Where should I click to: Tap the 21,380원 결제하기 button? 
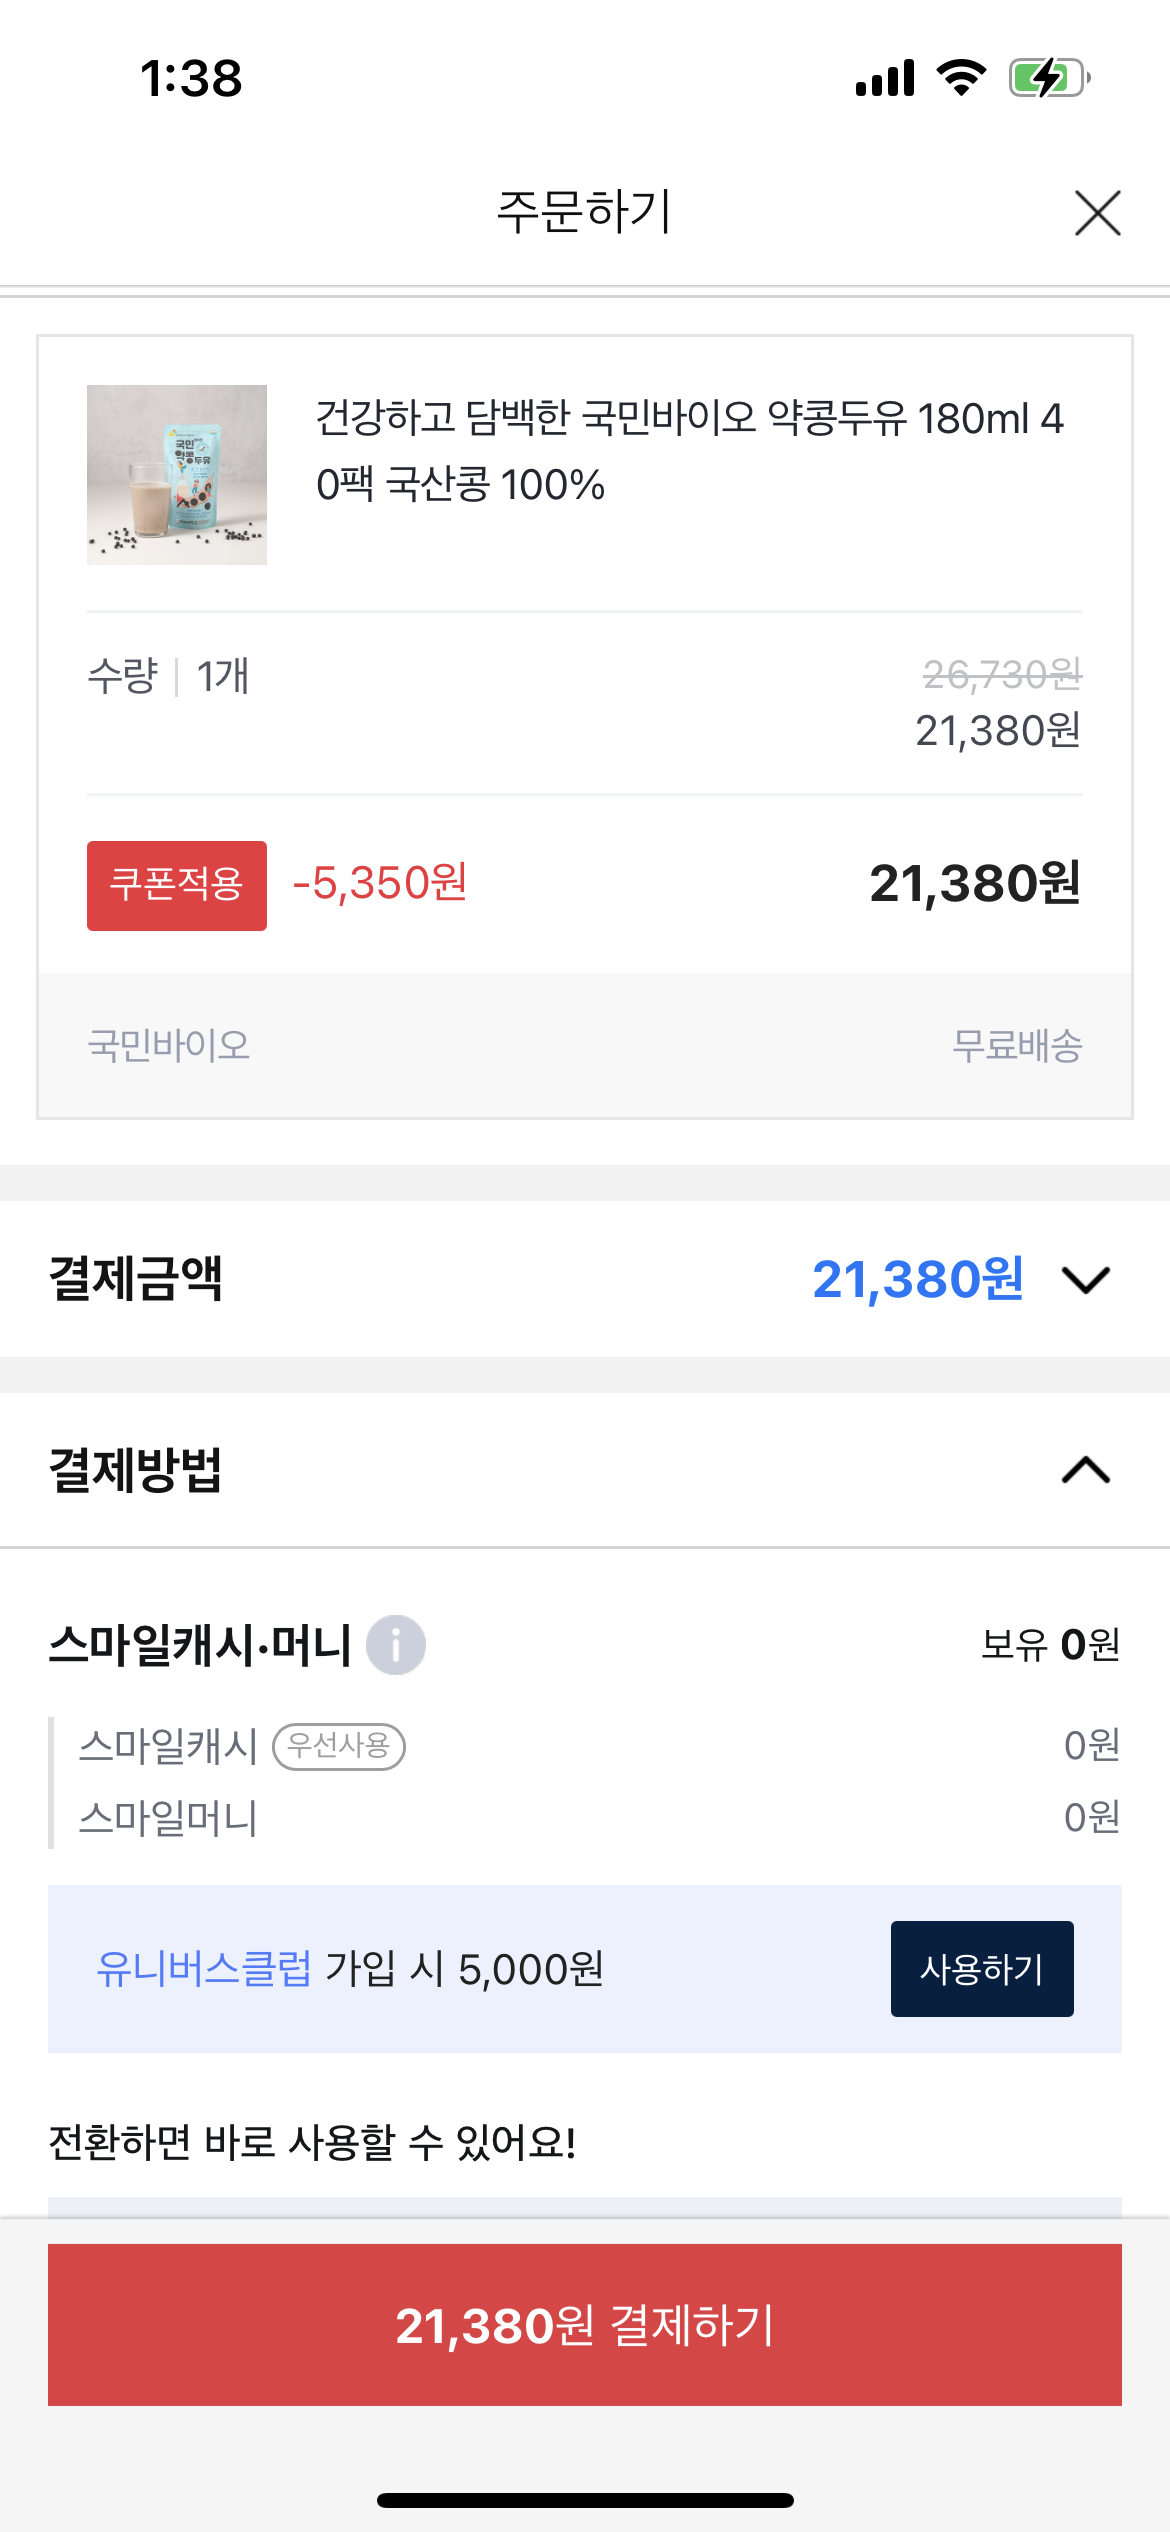coord(585,2325)
